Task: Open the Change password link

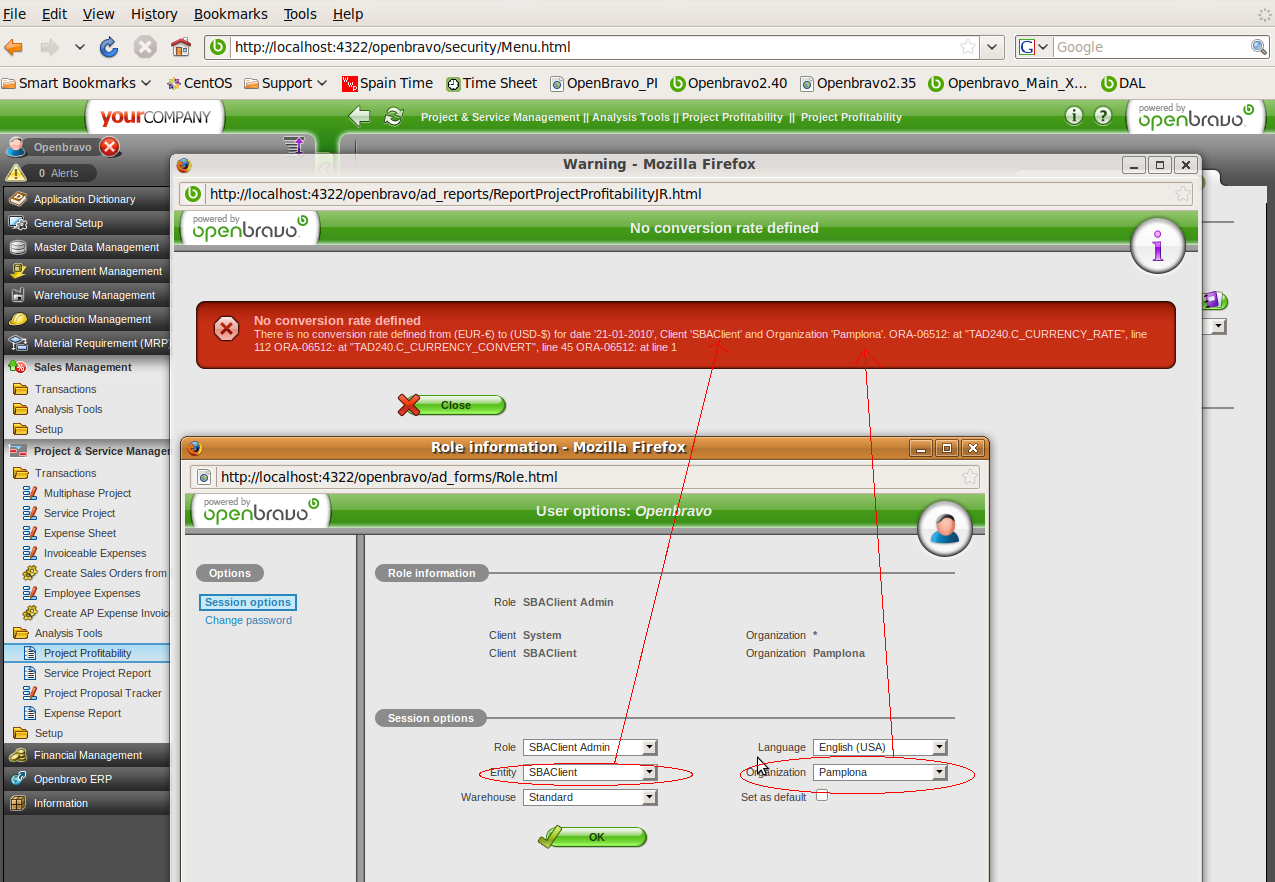Action: (x=248, y=620)
